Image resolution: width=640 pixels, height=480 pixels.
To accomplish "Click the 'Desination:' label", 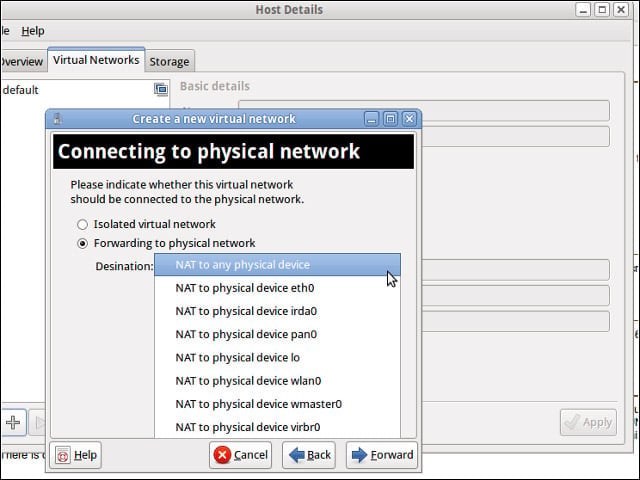I will [124, 267].
